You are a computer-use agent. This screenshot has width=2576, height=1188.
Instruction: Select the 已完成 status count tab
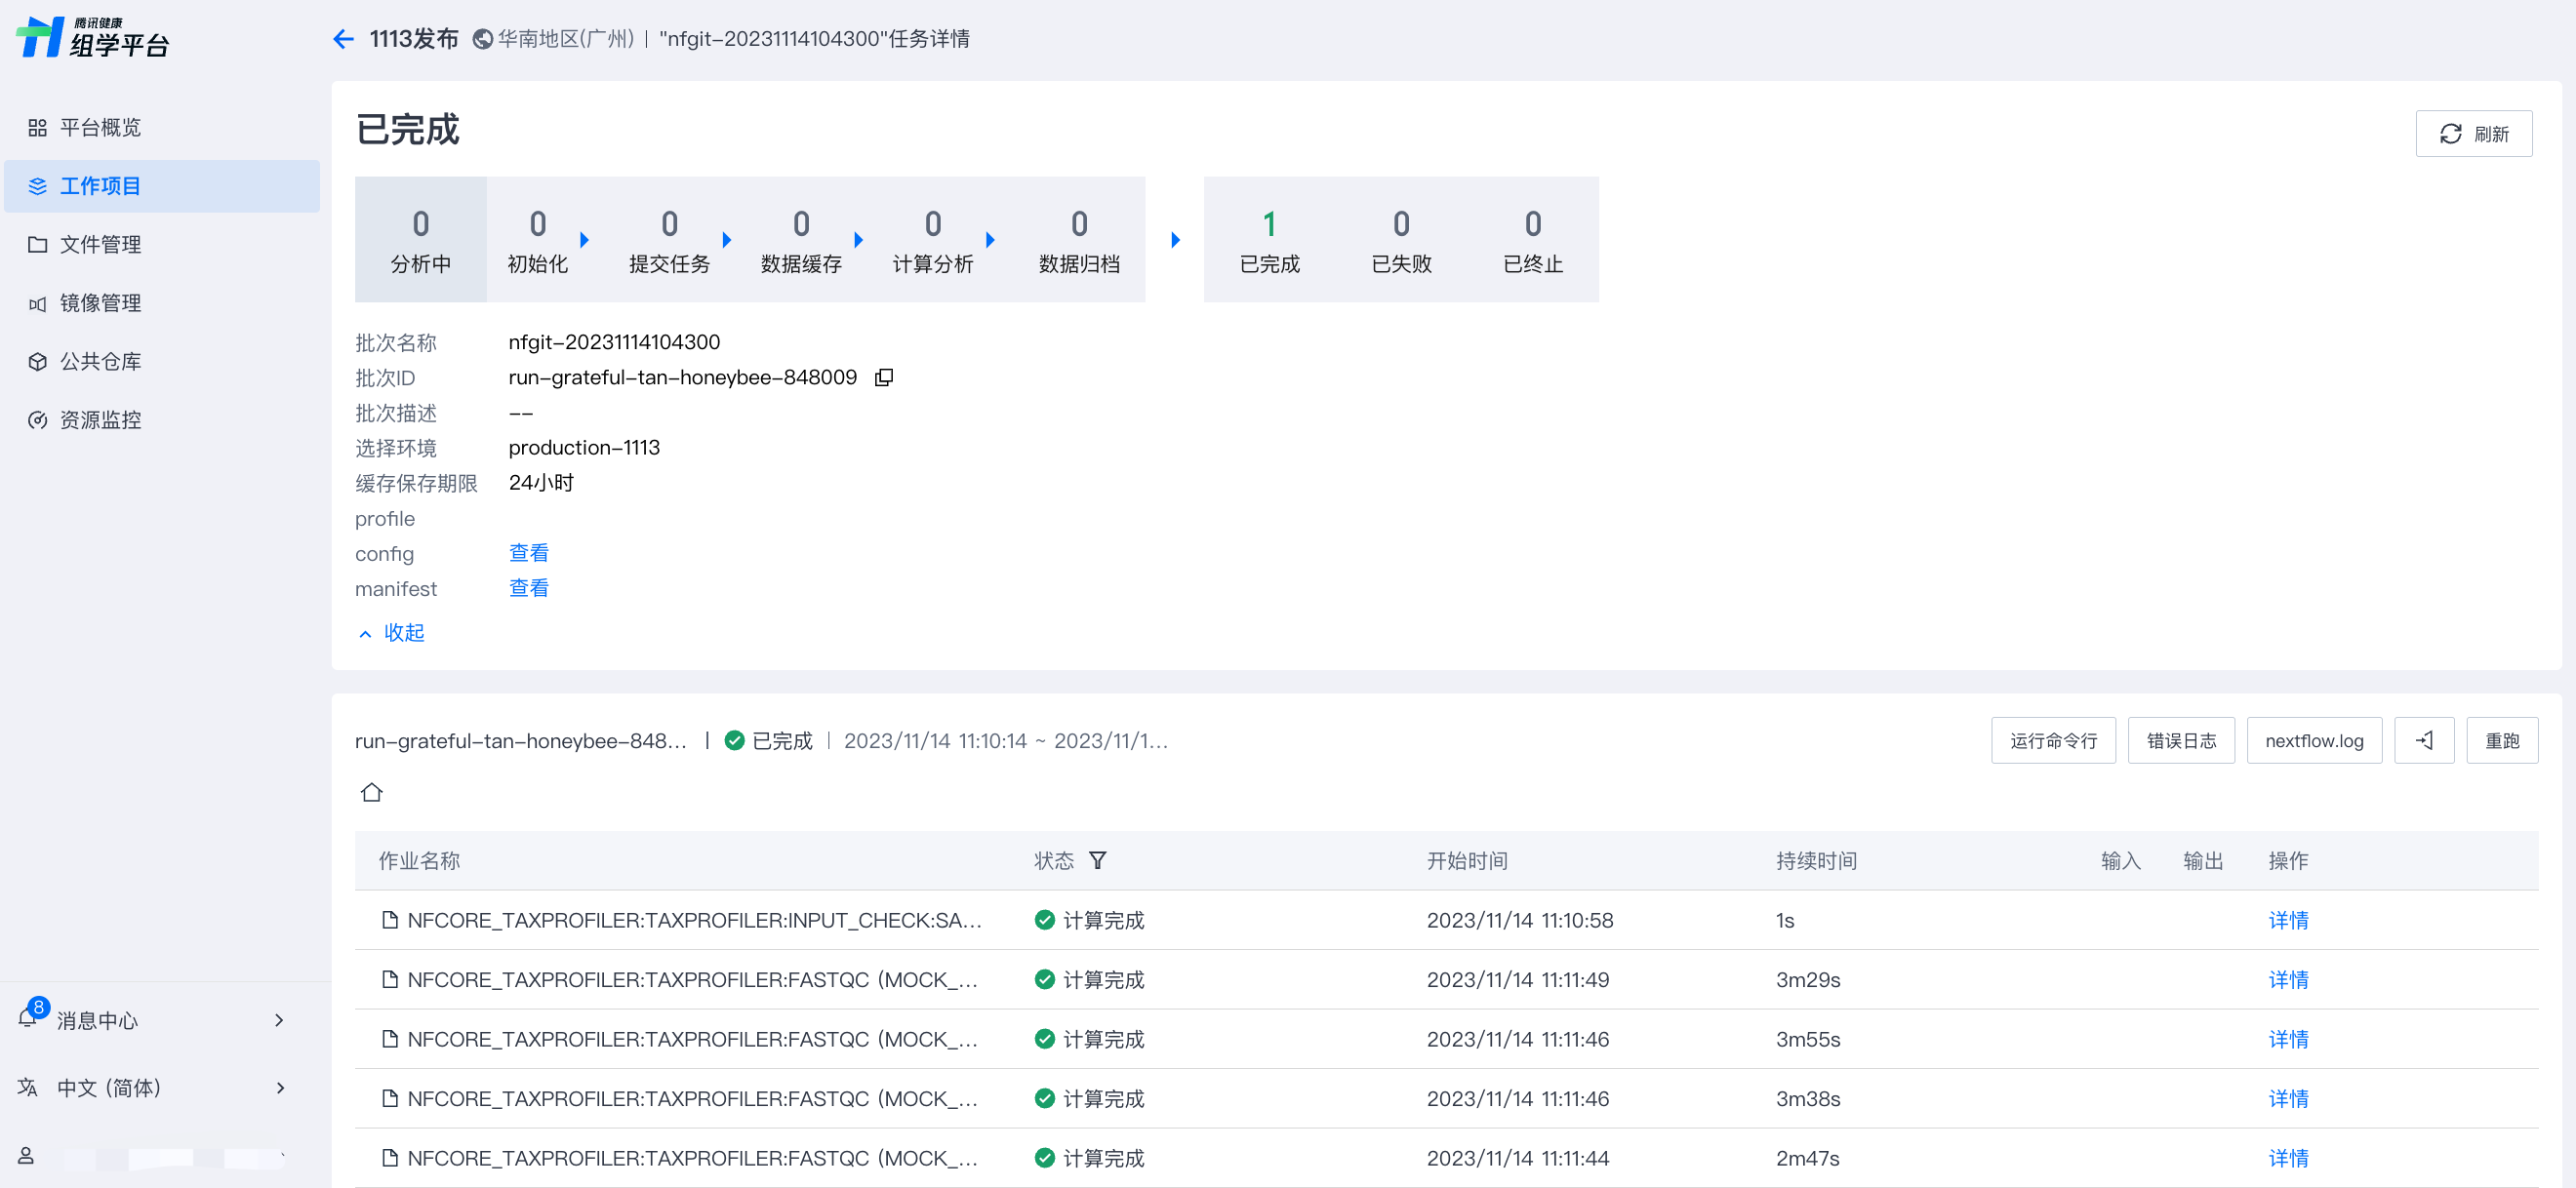1268,240
